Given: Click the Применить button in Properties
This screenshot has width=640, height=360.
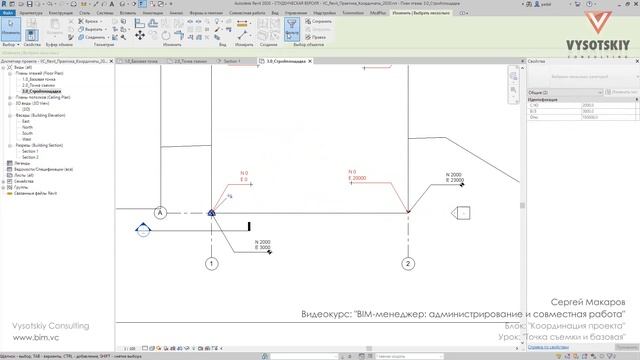Looking at the screenshot, I should [x=627, y=347].
